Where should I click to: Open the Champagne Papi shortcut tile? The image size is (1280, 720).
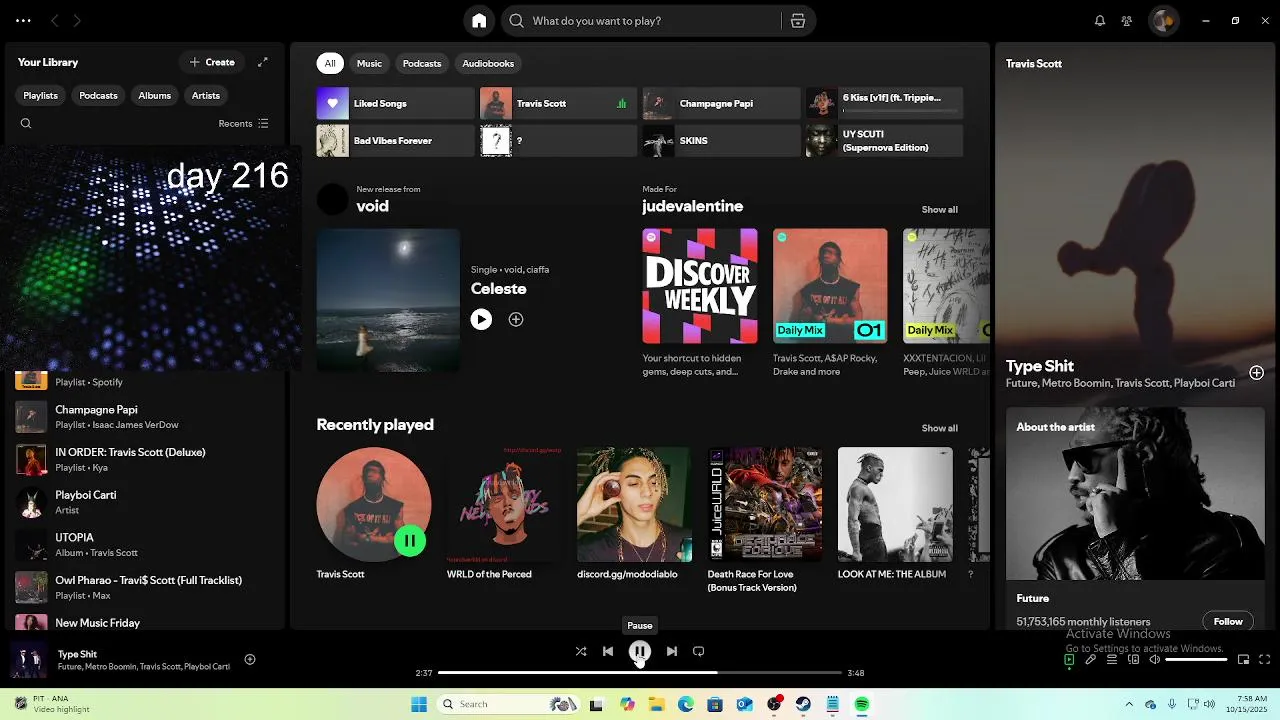pyautogui.click(x=721, y=104)
